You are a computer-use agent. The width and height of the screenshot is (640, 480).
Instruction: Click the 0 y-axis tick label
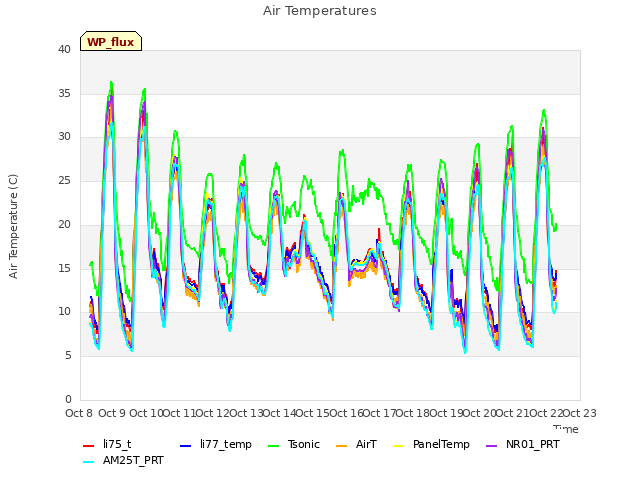[x=68, y=399]
